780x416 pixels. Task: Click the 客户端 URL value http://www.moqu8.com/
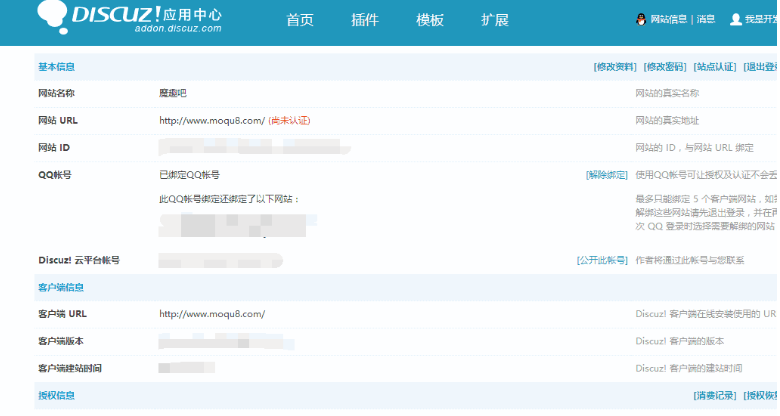click(x=212, y=314)
